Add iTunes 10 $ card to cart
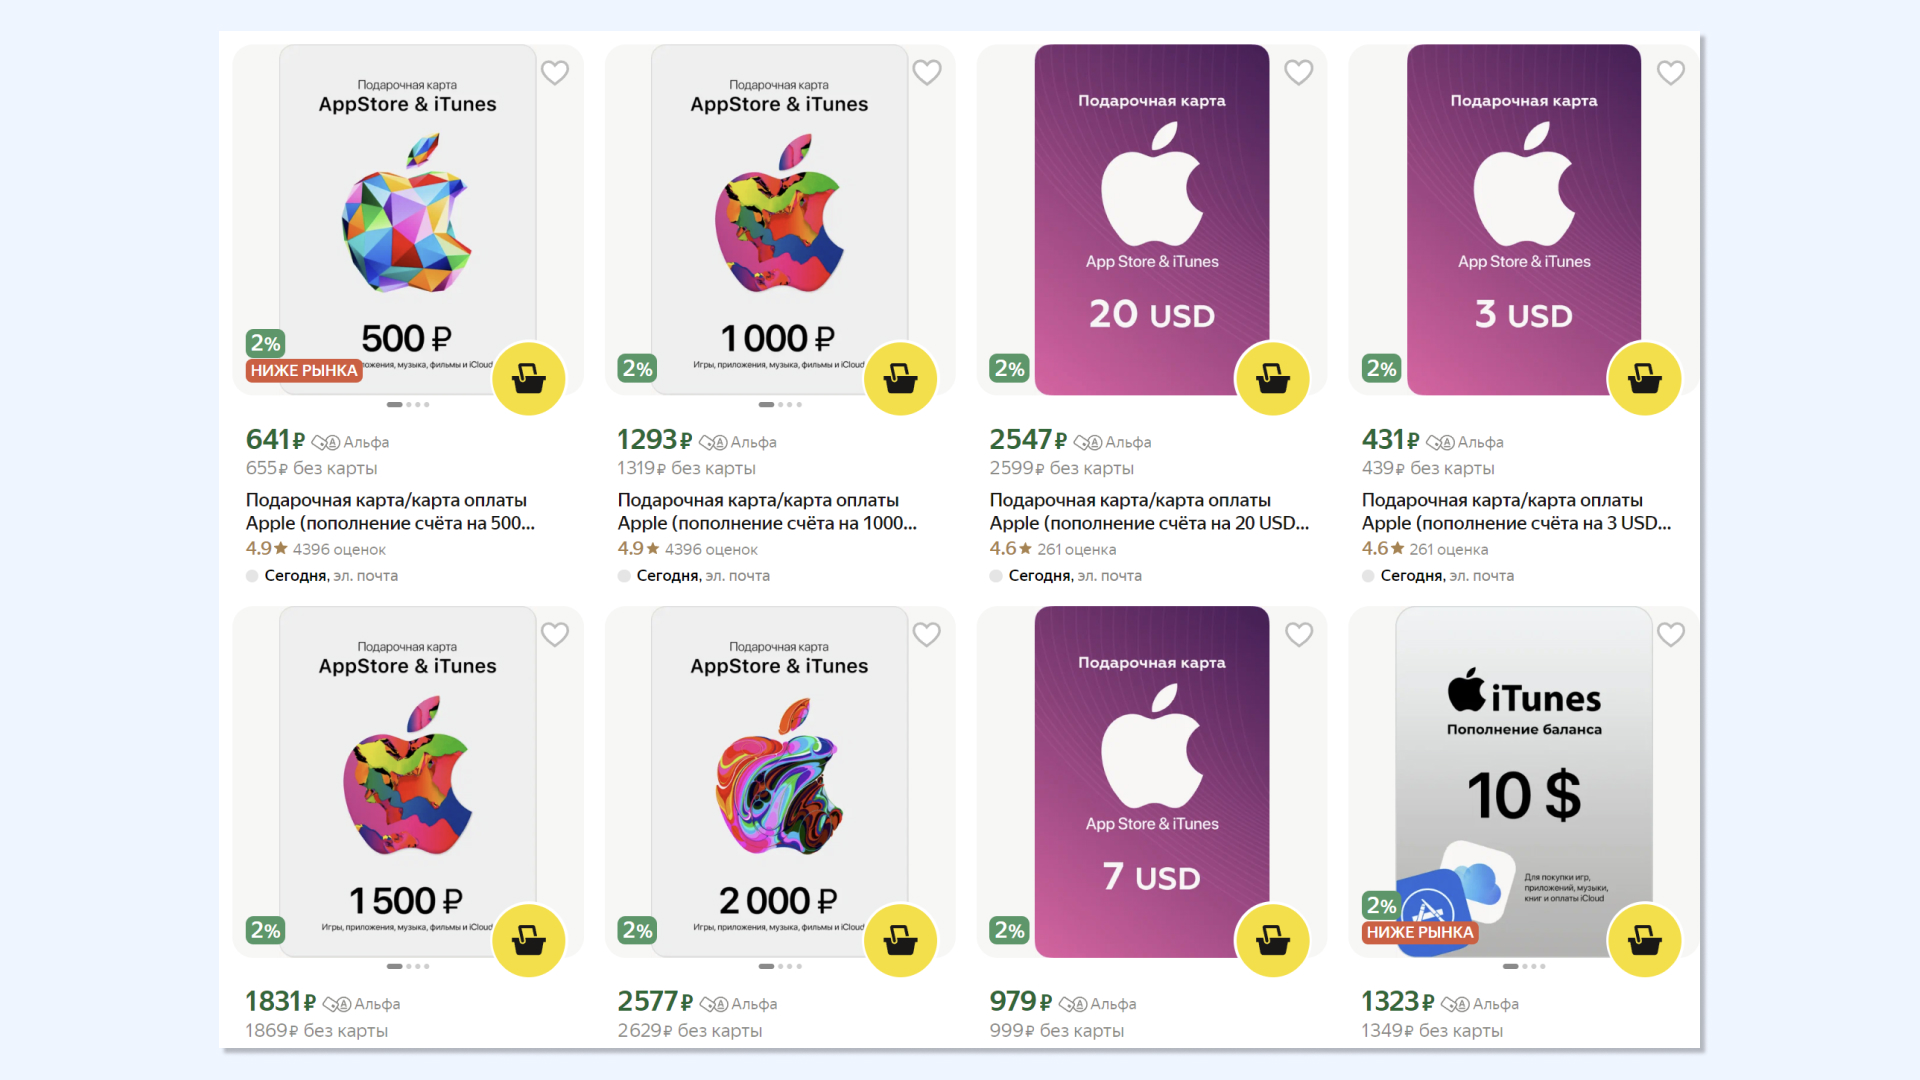The image size is (1920, 1080). 1644,941
